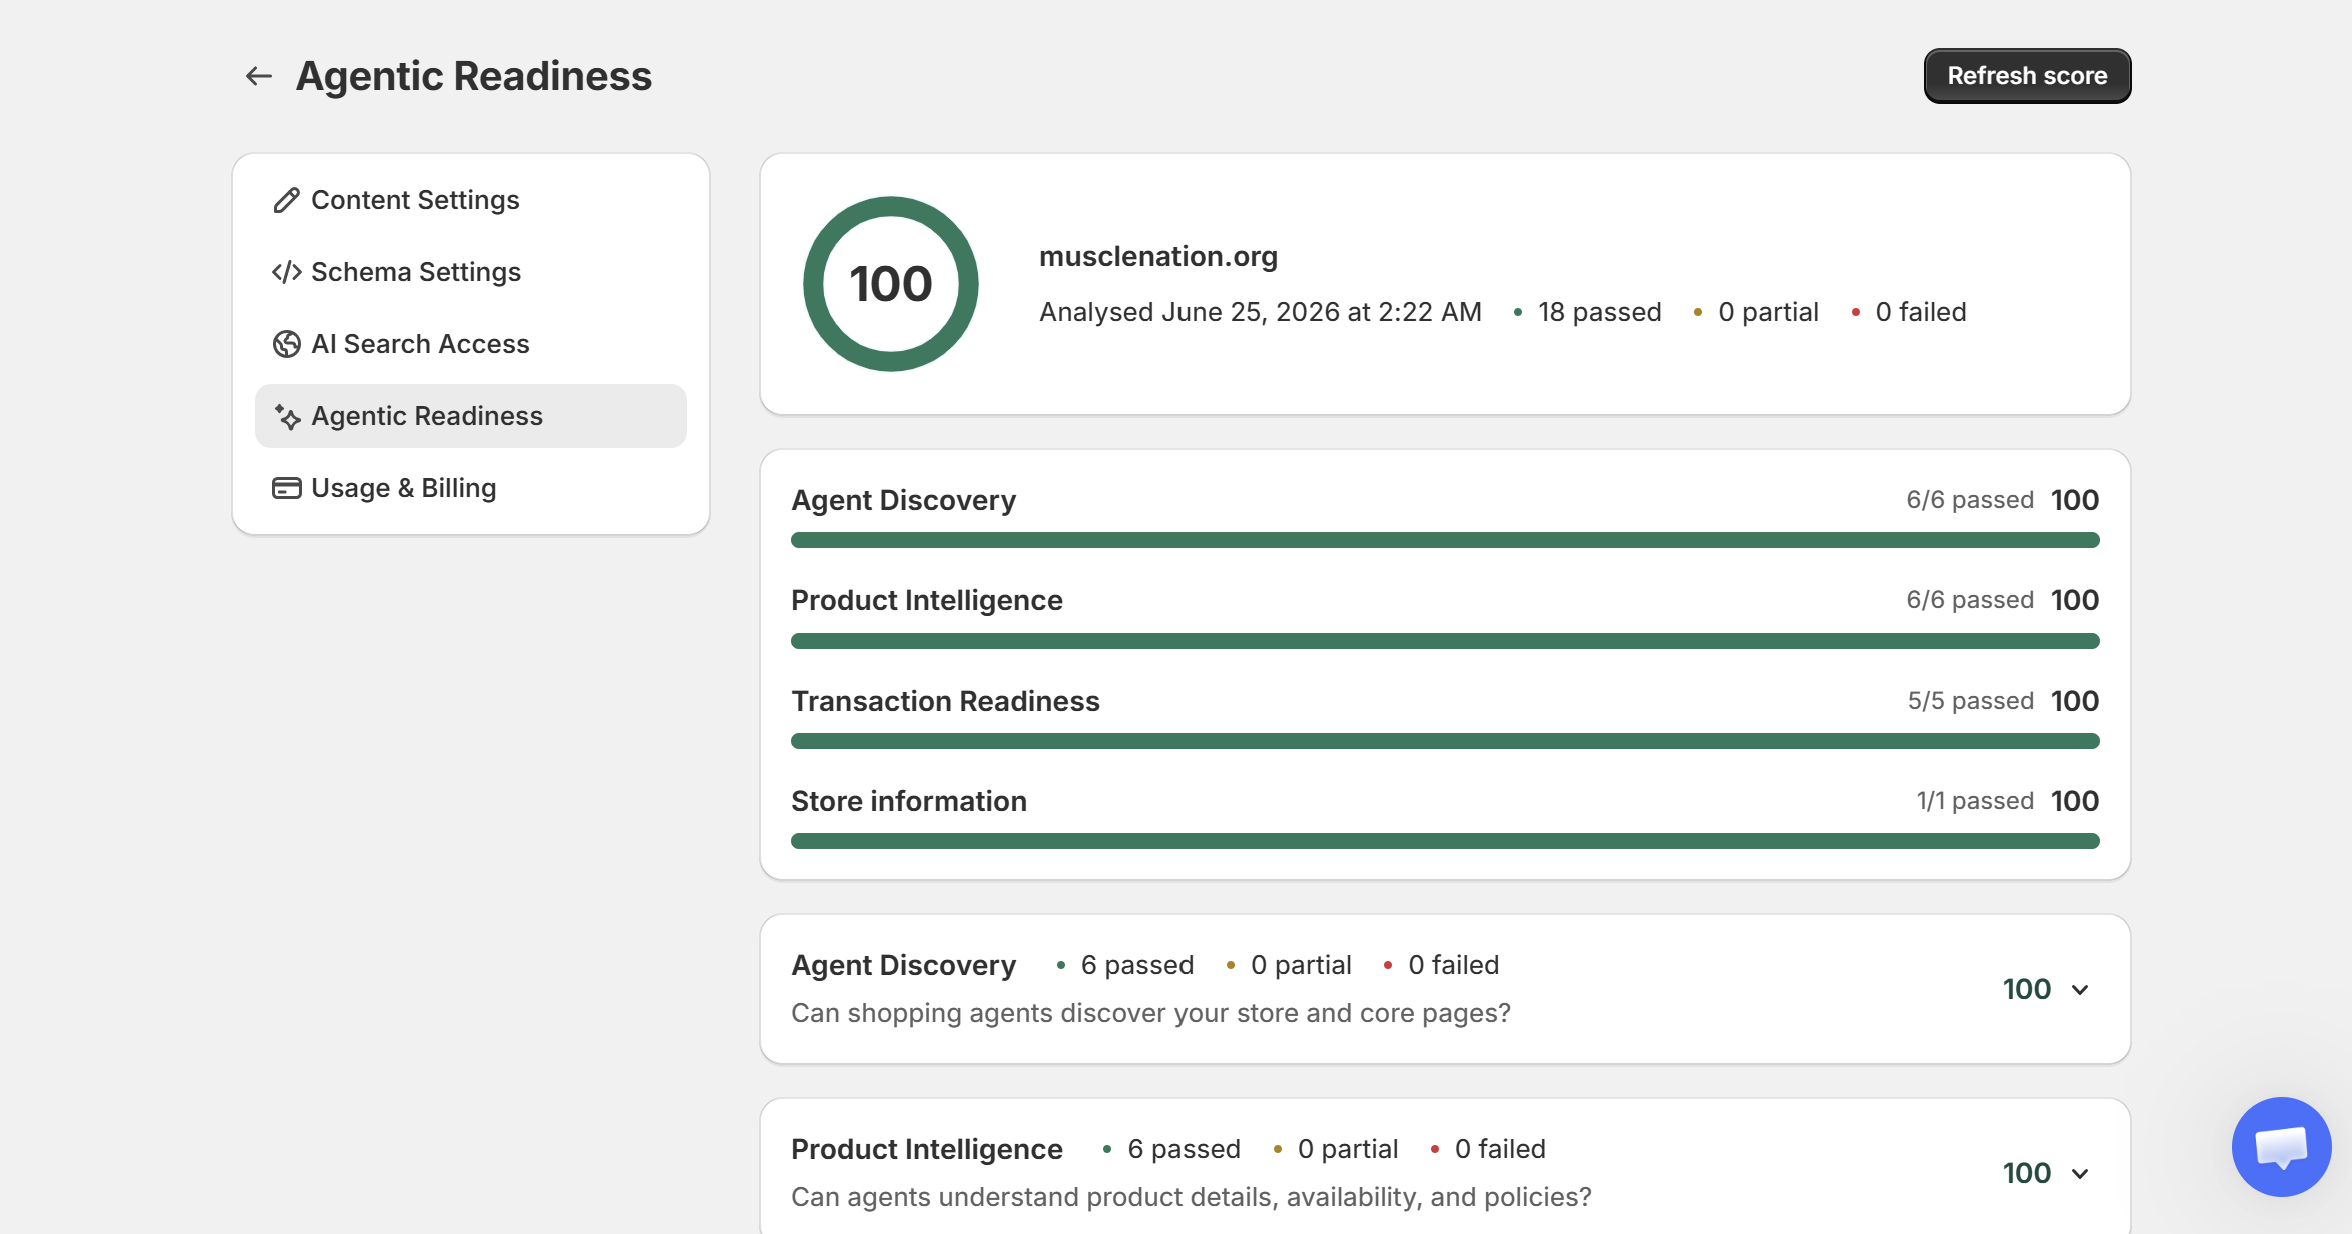Click 'Can shopping agents discover your store' description
The image size is (2352, 1234).
1150,1013
